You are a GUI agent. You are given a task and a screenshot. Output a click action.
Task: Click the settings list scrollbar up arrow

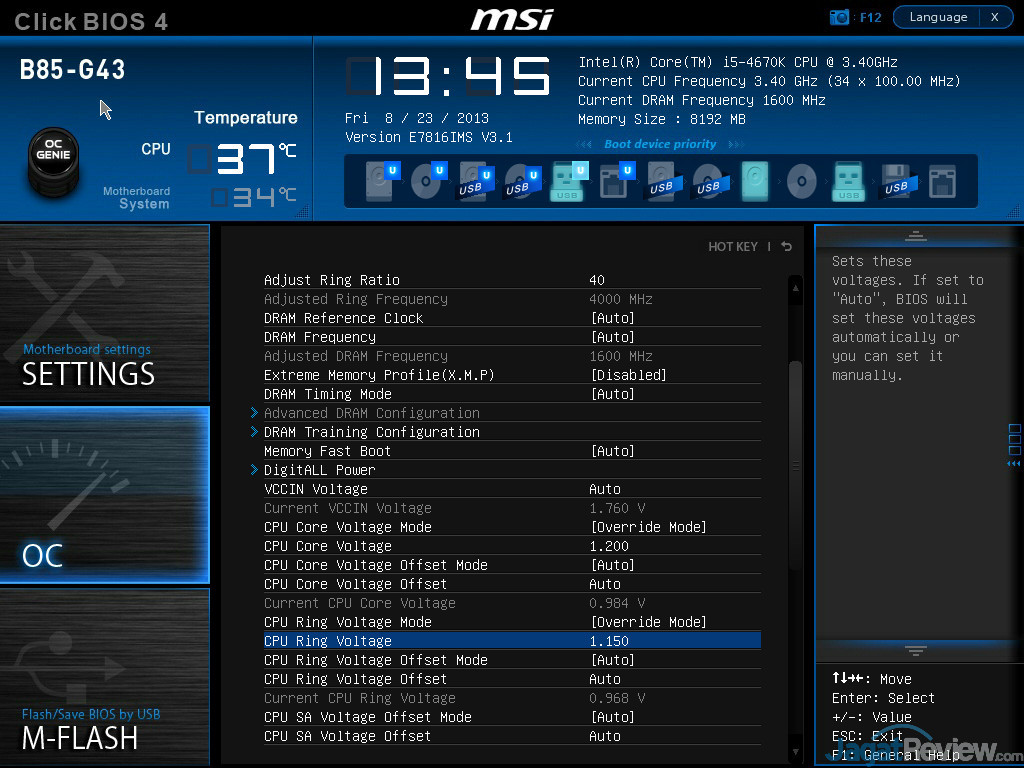[795, 287]
